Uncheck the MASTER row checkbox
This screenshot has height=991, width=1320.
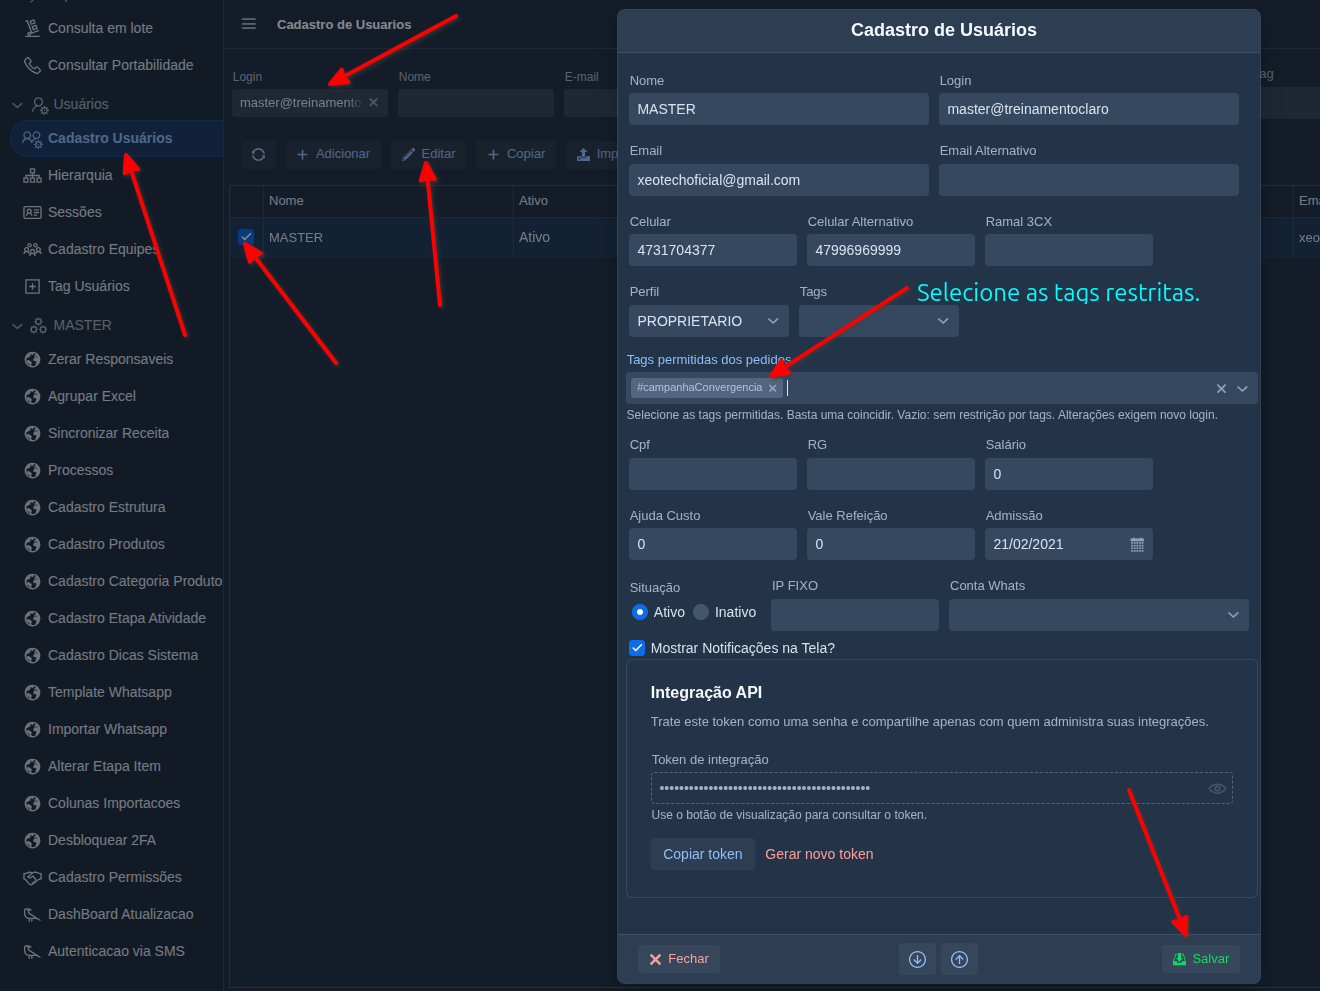pos(246,237)
